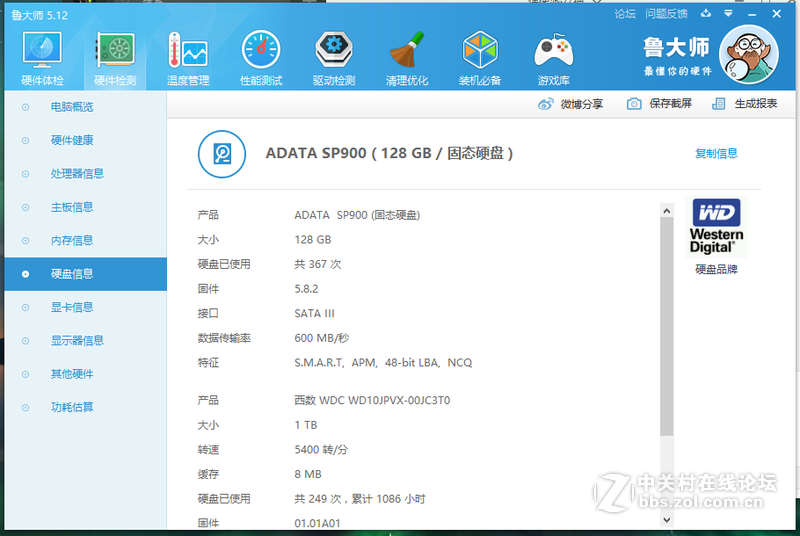Launch 性能测试 performance test icon
The image size is (800, 536).
click(x=261, y=49)
